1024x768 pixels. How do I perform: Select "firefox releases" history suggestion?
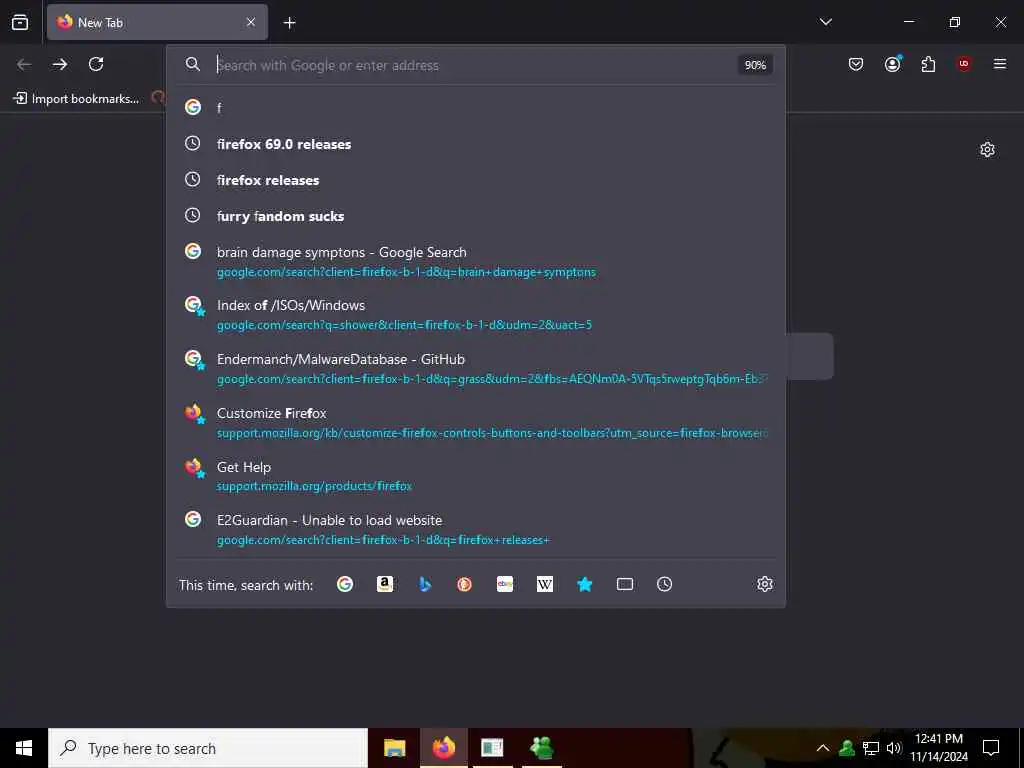tap(475, 180)
